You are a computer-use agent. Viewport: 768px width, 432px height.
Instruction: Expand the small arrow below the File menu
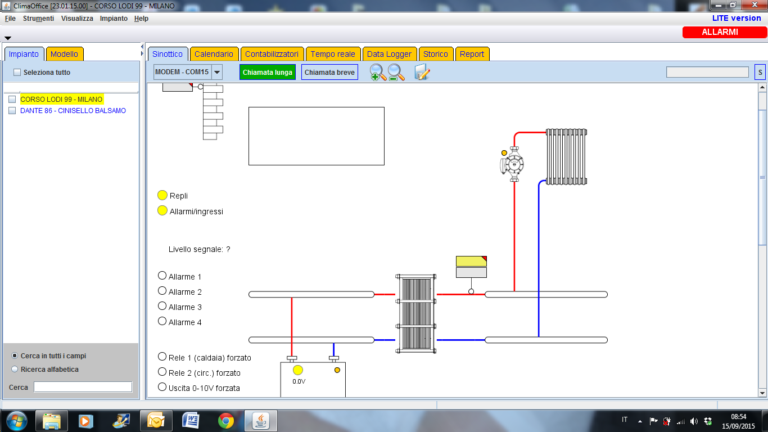(x=8, y=38)
